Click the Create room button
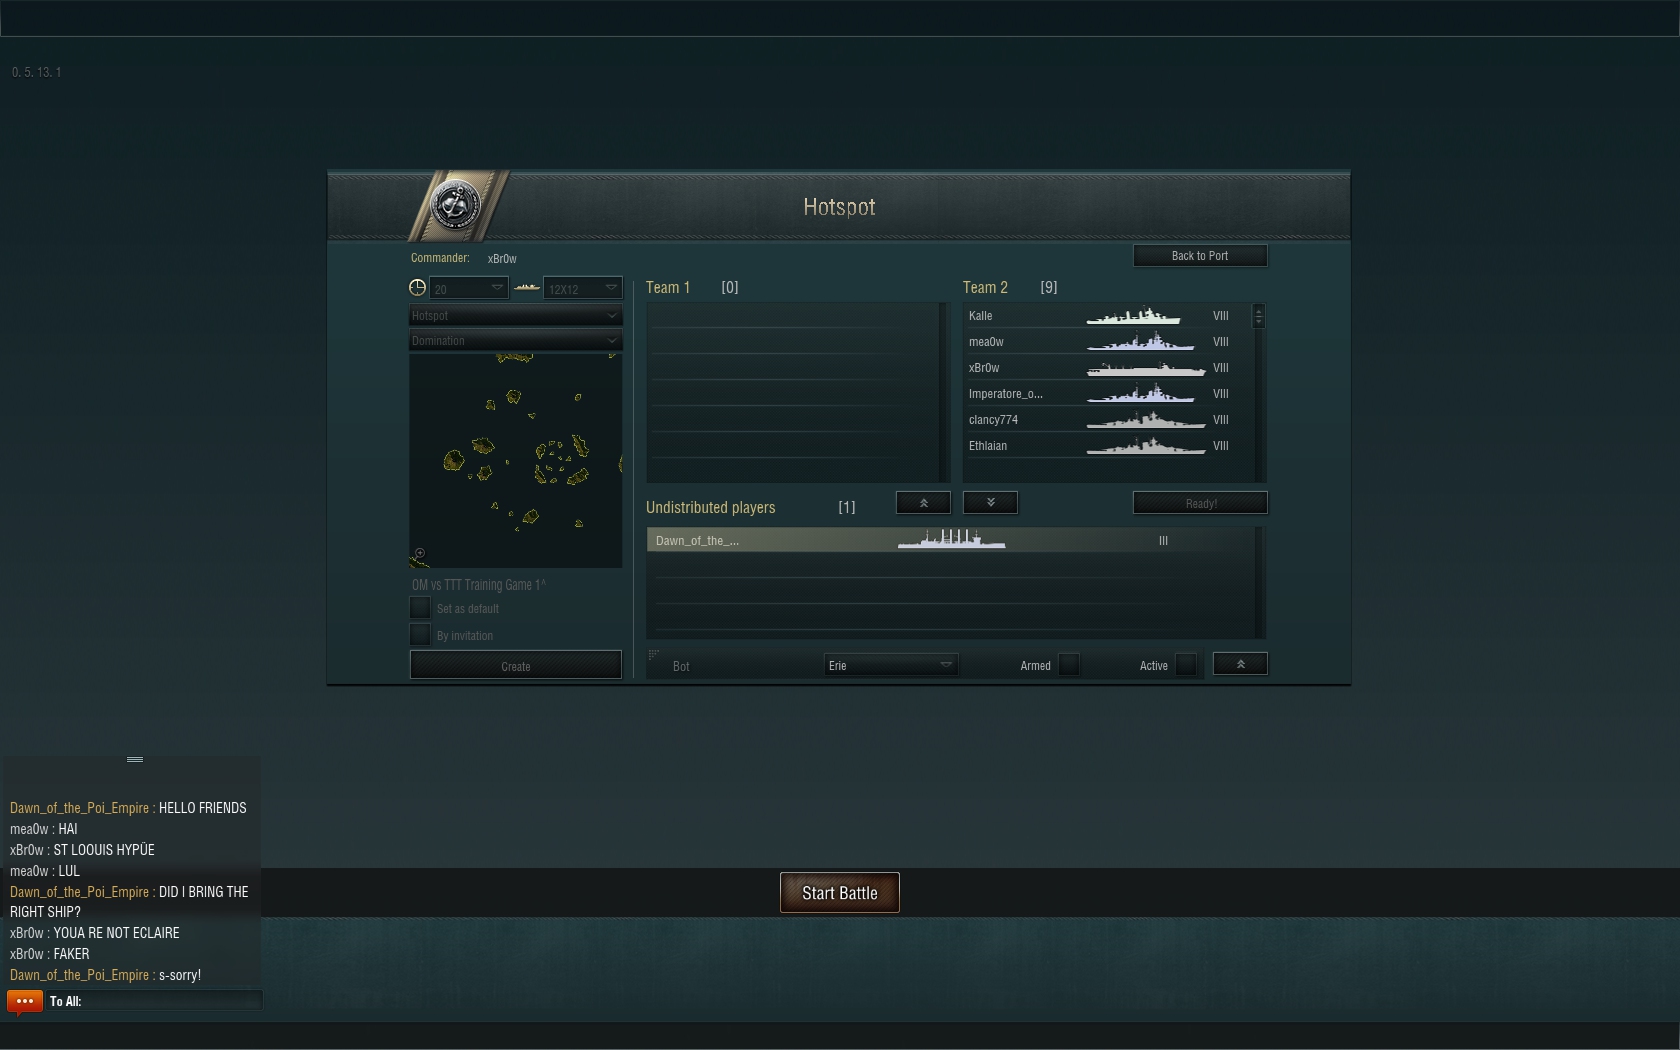The image size is (1680, 1050). pyautogui.click(x=516, y=665)
